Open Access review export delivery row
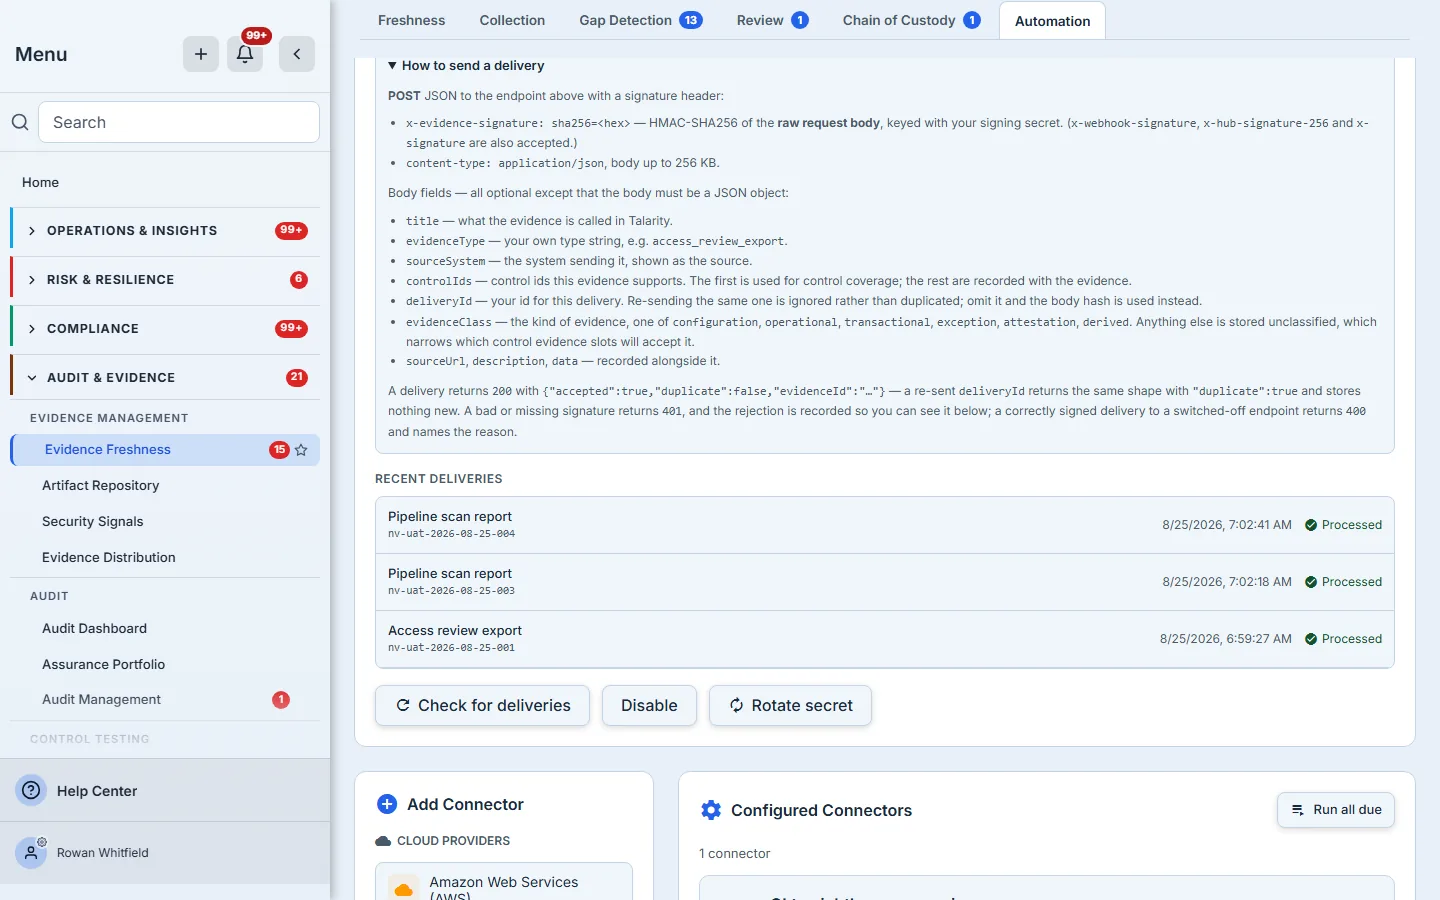1440x900 pixels. [885, 639]
